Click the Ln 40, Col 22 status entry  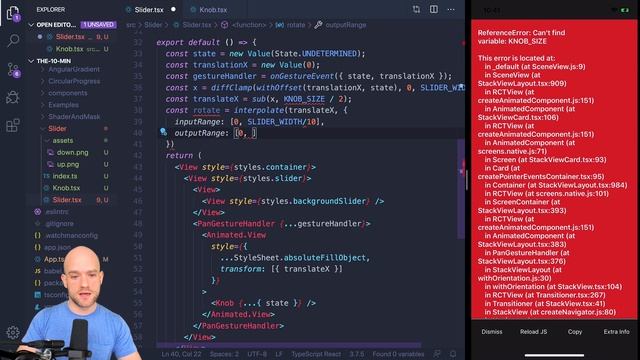(181, 354)
